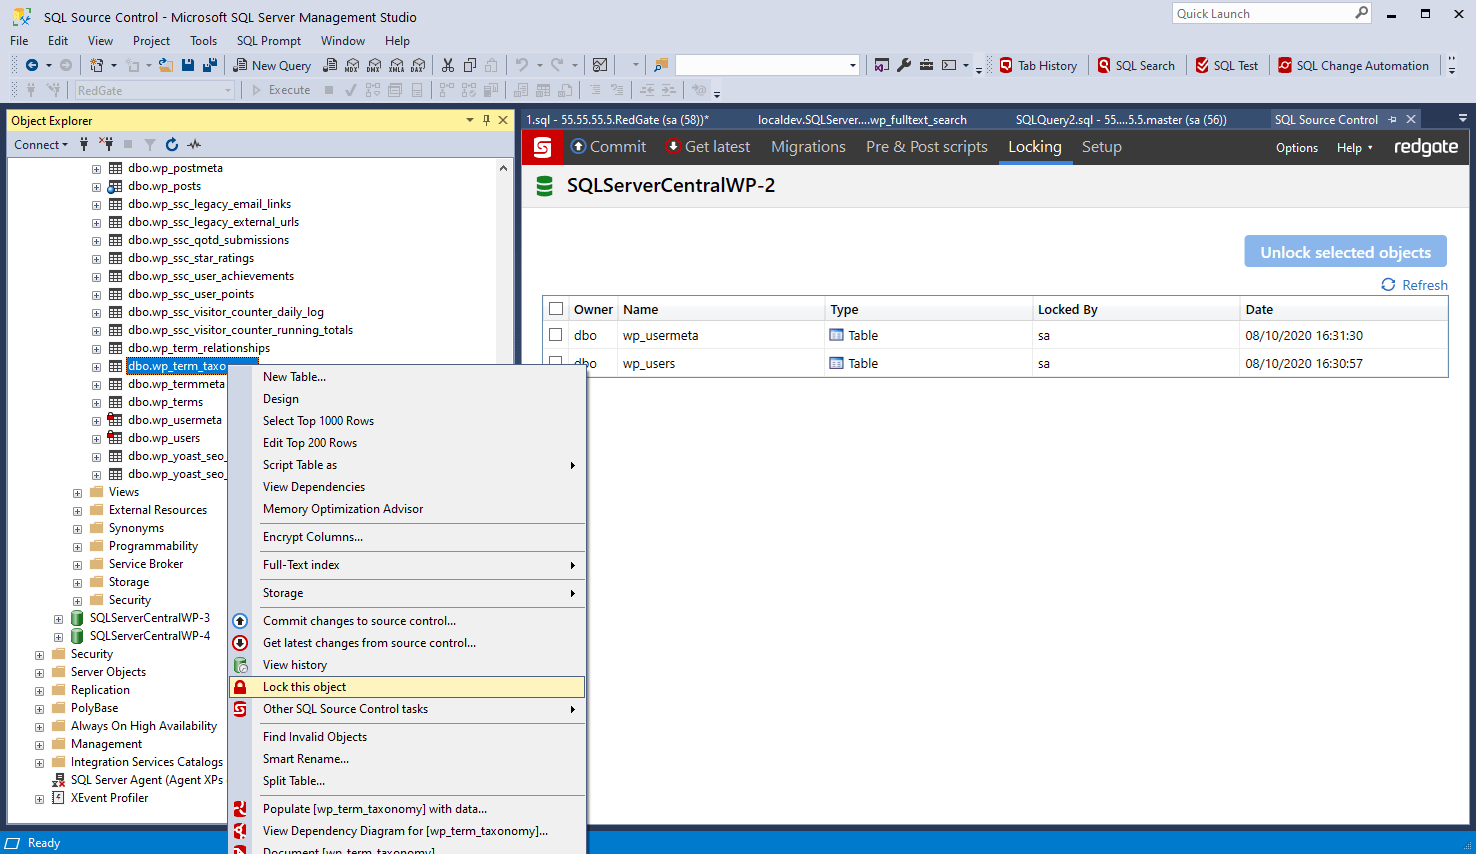Check the box for the wp_usermeta row
This screenshot has height=854, width=1476.
click(x=556, y=335)
